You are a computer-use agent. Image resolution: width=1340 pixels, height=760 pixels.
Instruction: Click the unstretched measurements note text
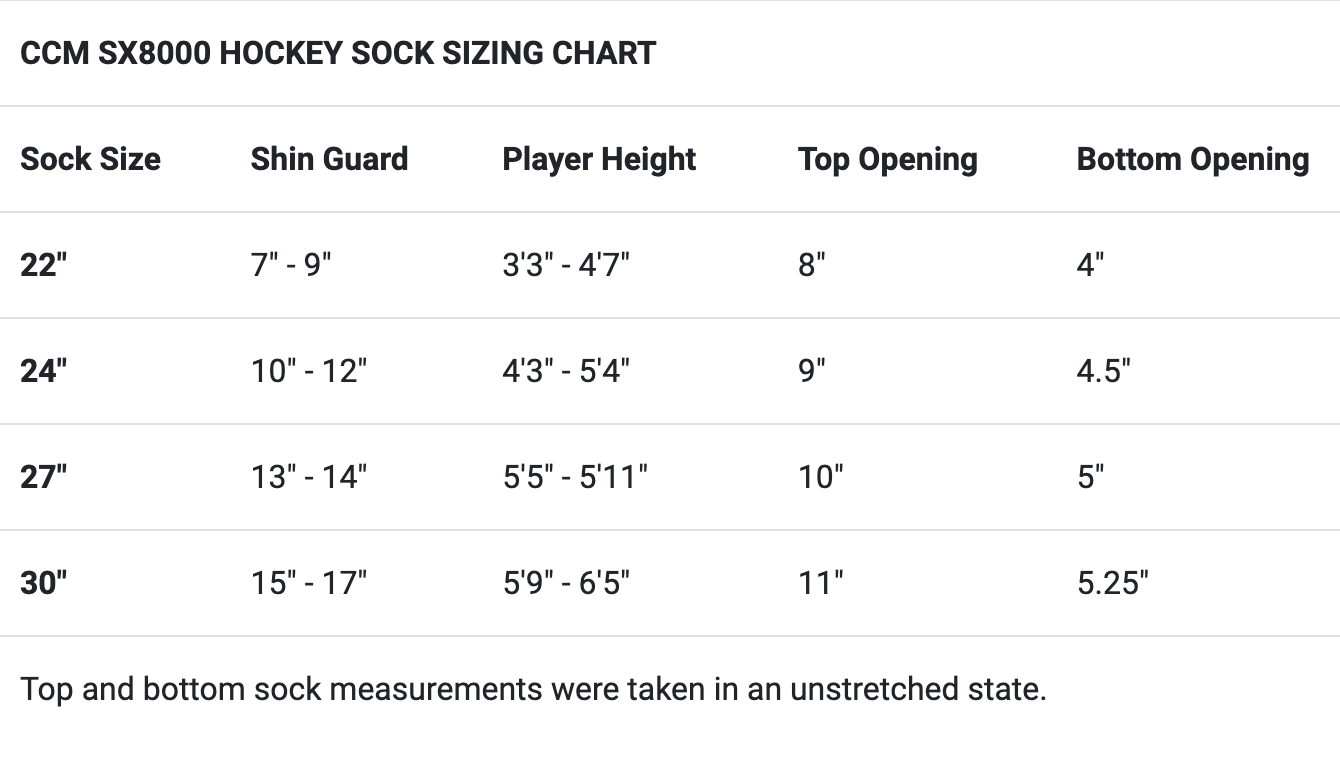click(x=533, y=689)
